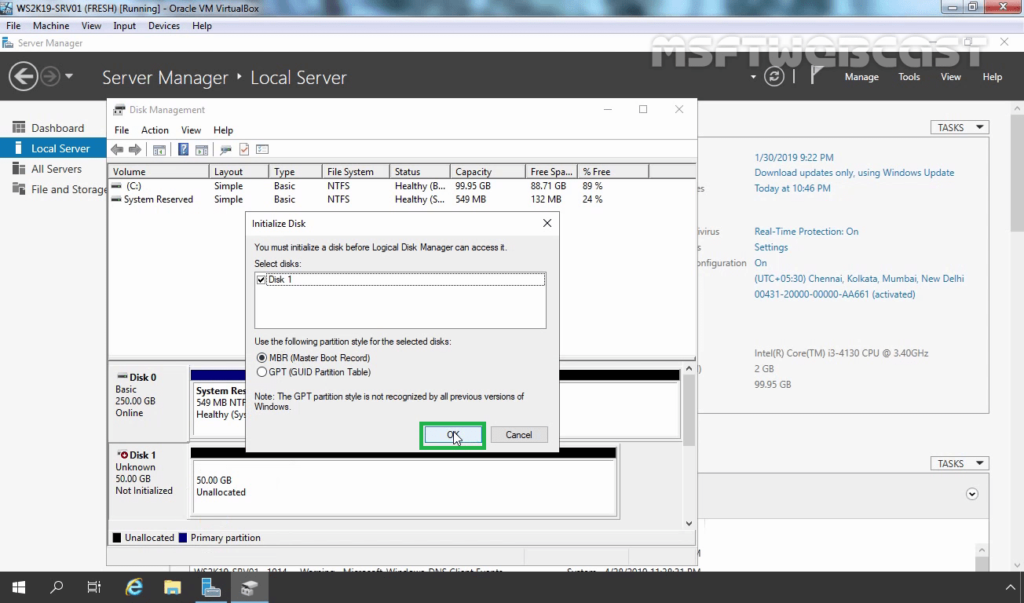
Task: Open Disk Management File menu
Action: click(x=121, y=130)
